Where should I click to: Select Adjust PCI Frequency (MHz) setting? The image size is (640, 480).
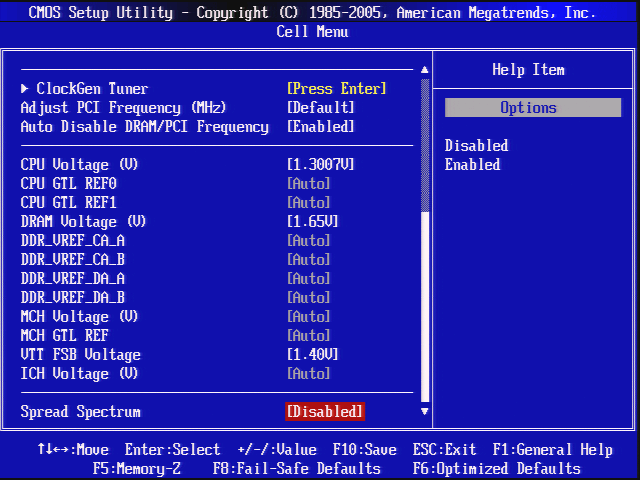coord(123,108)
